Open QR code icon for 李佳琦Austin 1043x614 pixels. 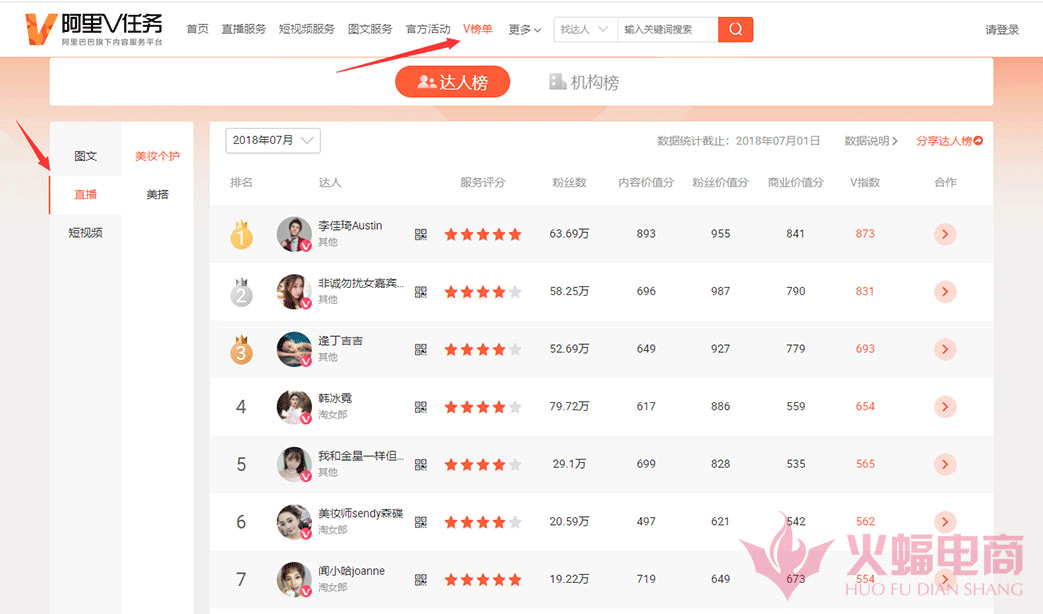coord(421,234)
